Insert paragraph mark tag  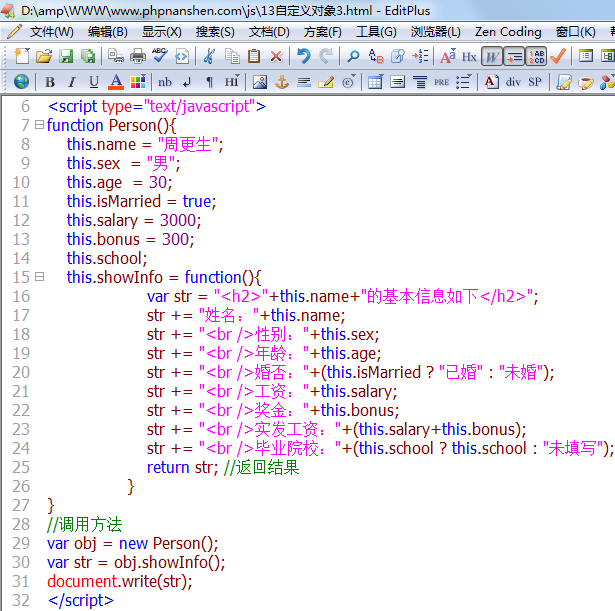coord(209,82)
